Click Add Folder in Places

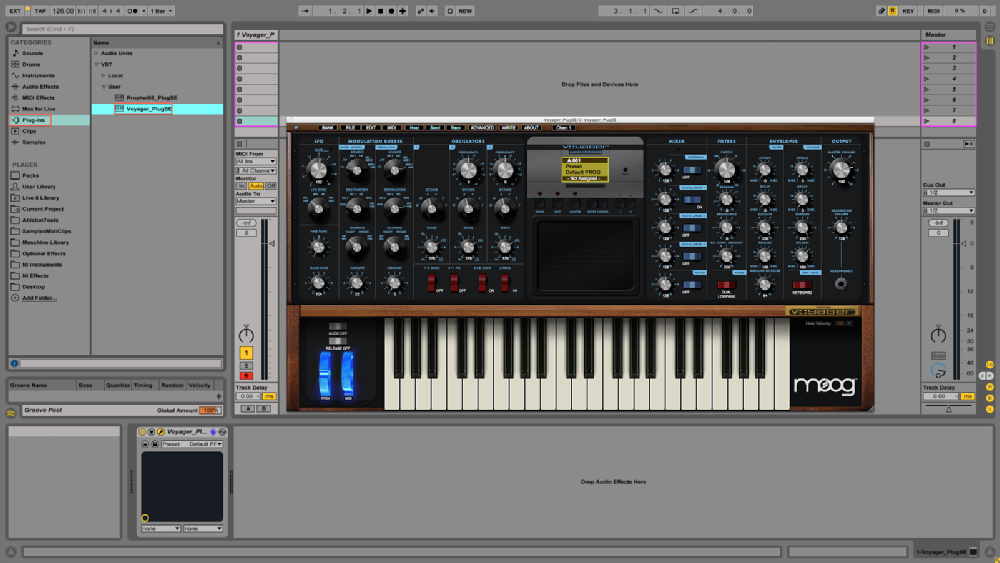39,298
